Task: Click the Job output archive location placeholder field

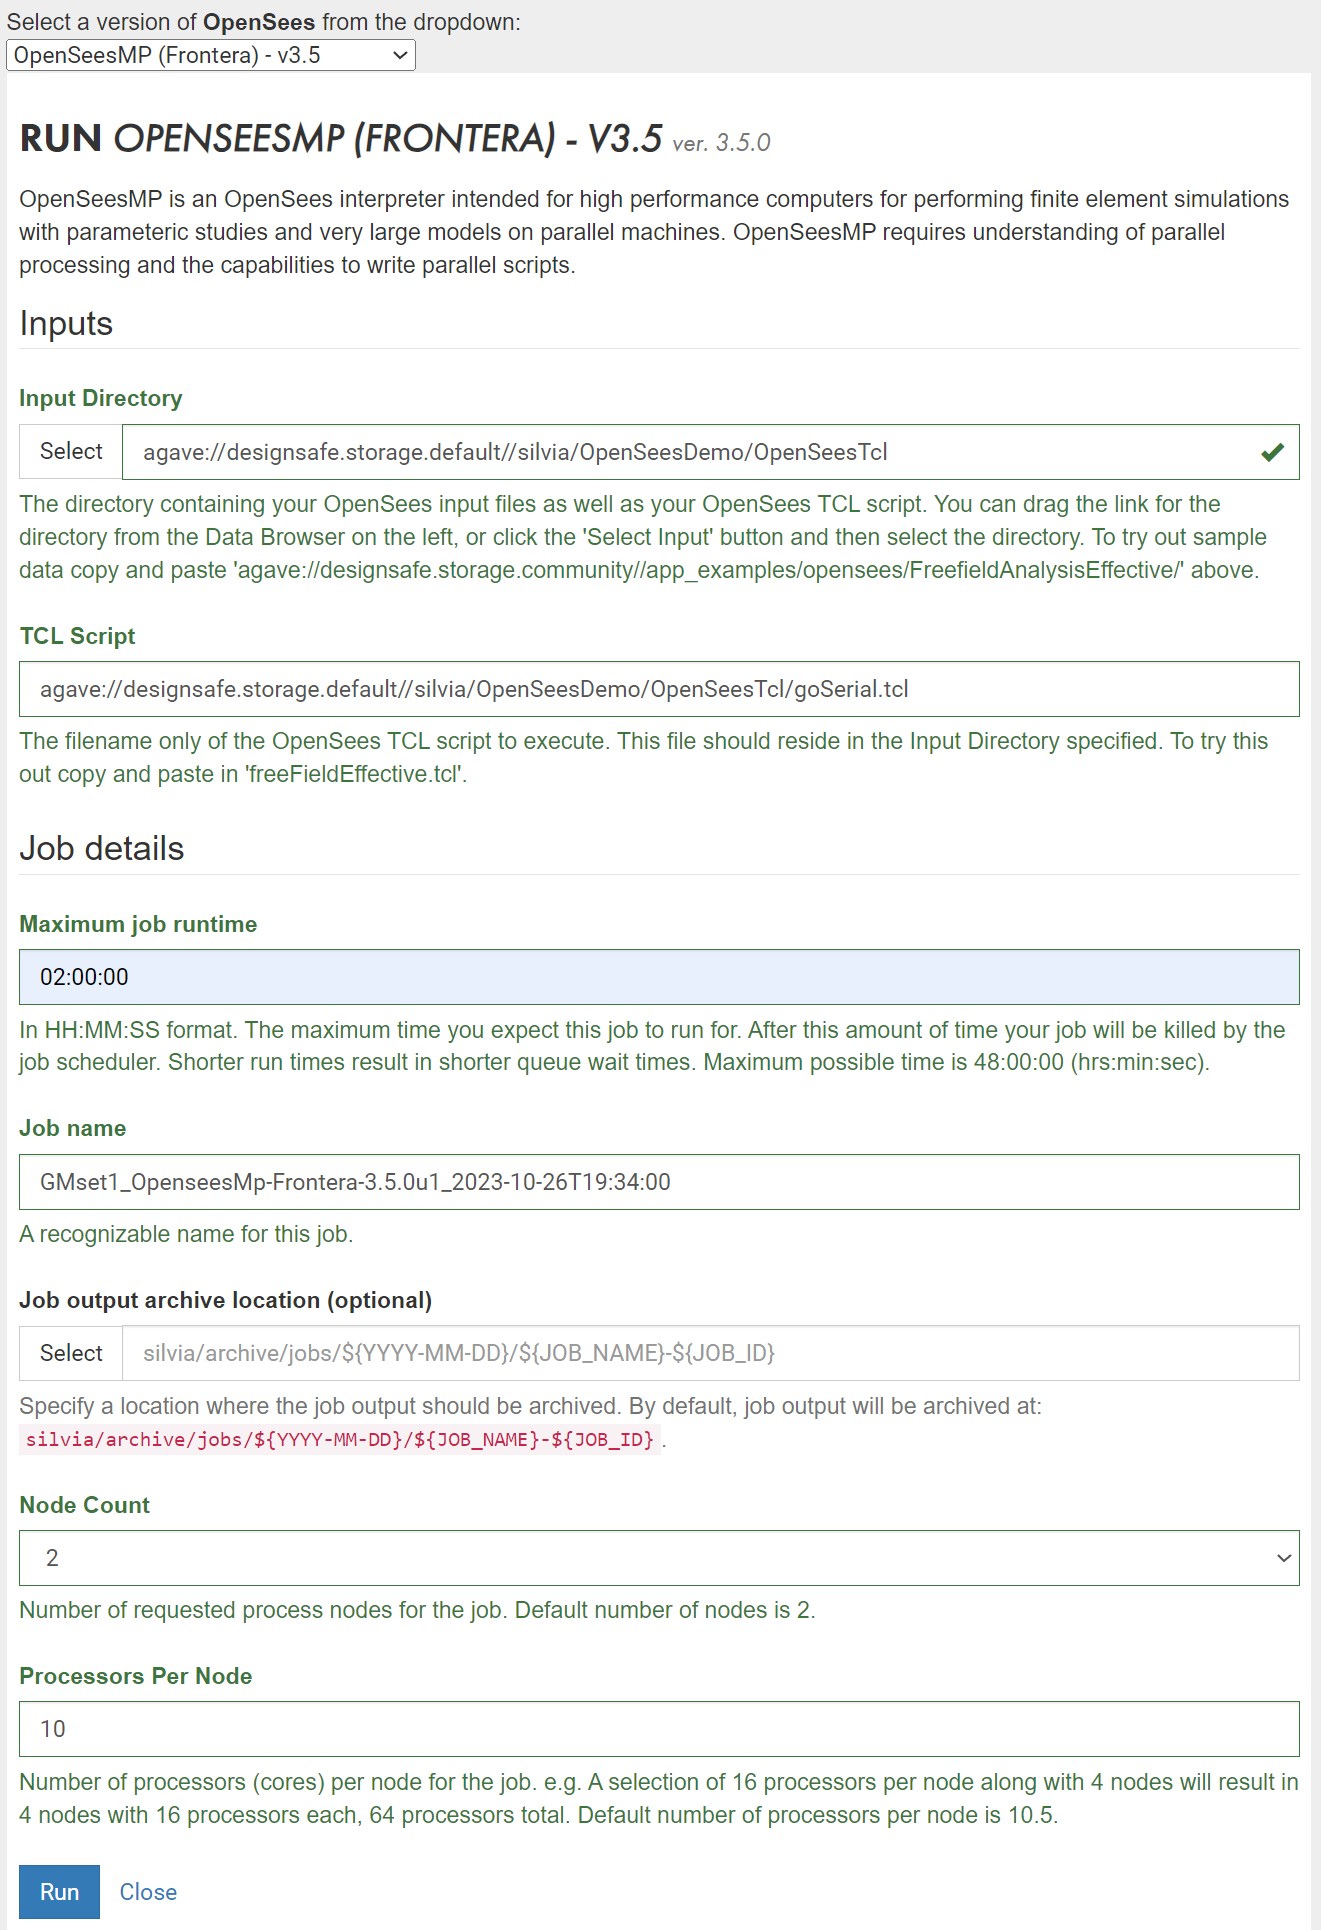Action: coord(710,1353)
